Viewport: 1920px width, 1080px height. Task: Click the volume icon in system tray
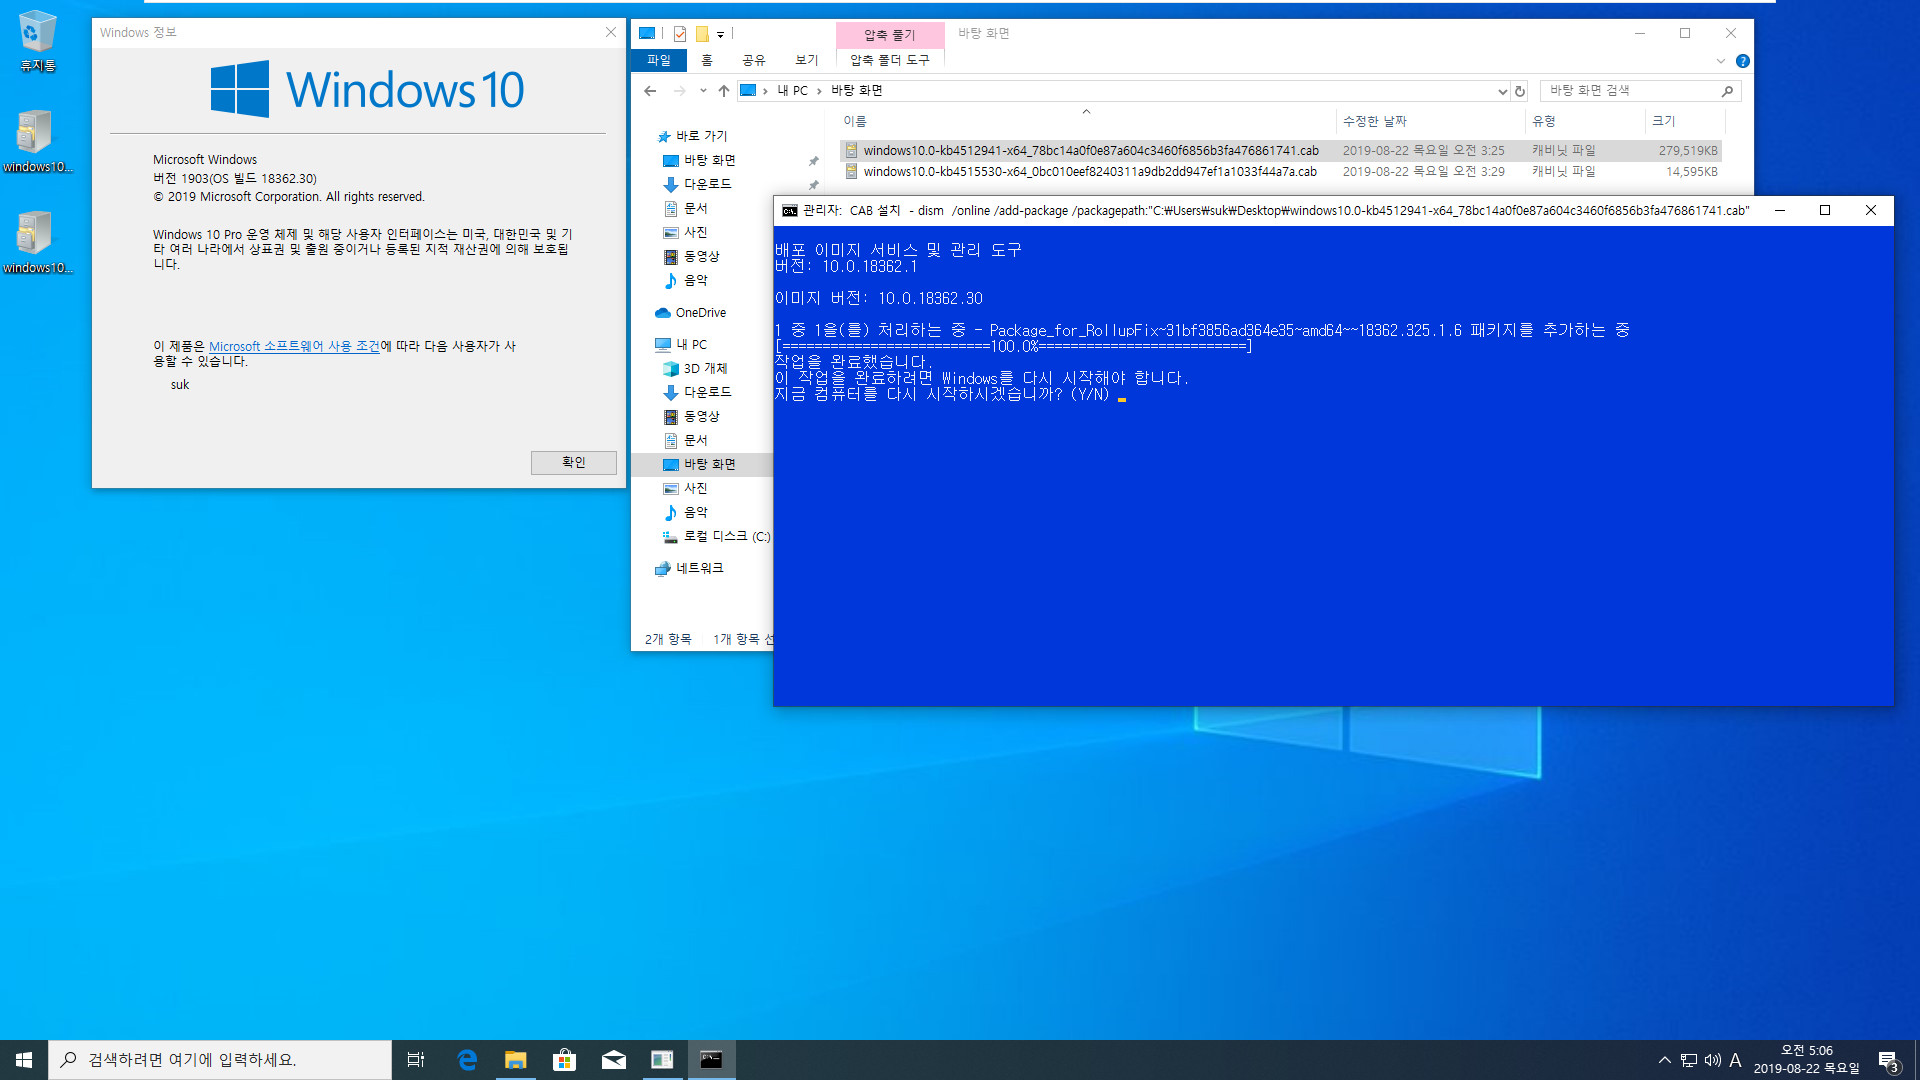tap(1712, 1060)
